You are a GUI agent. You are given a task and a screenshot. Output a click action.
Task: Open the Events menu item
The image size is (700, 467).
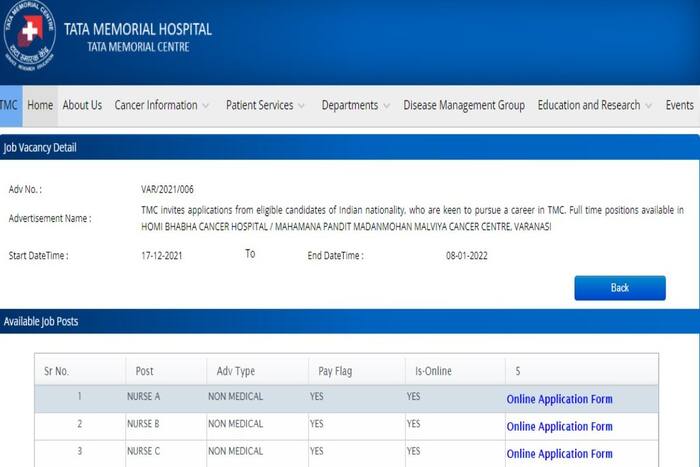(680, 105)
